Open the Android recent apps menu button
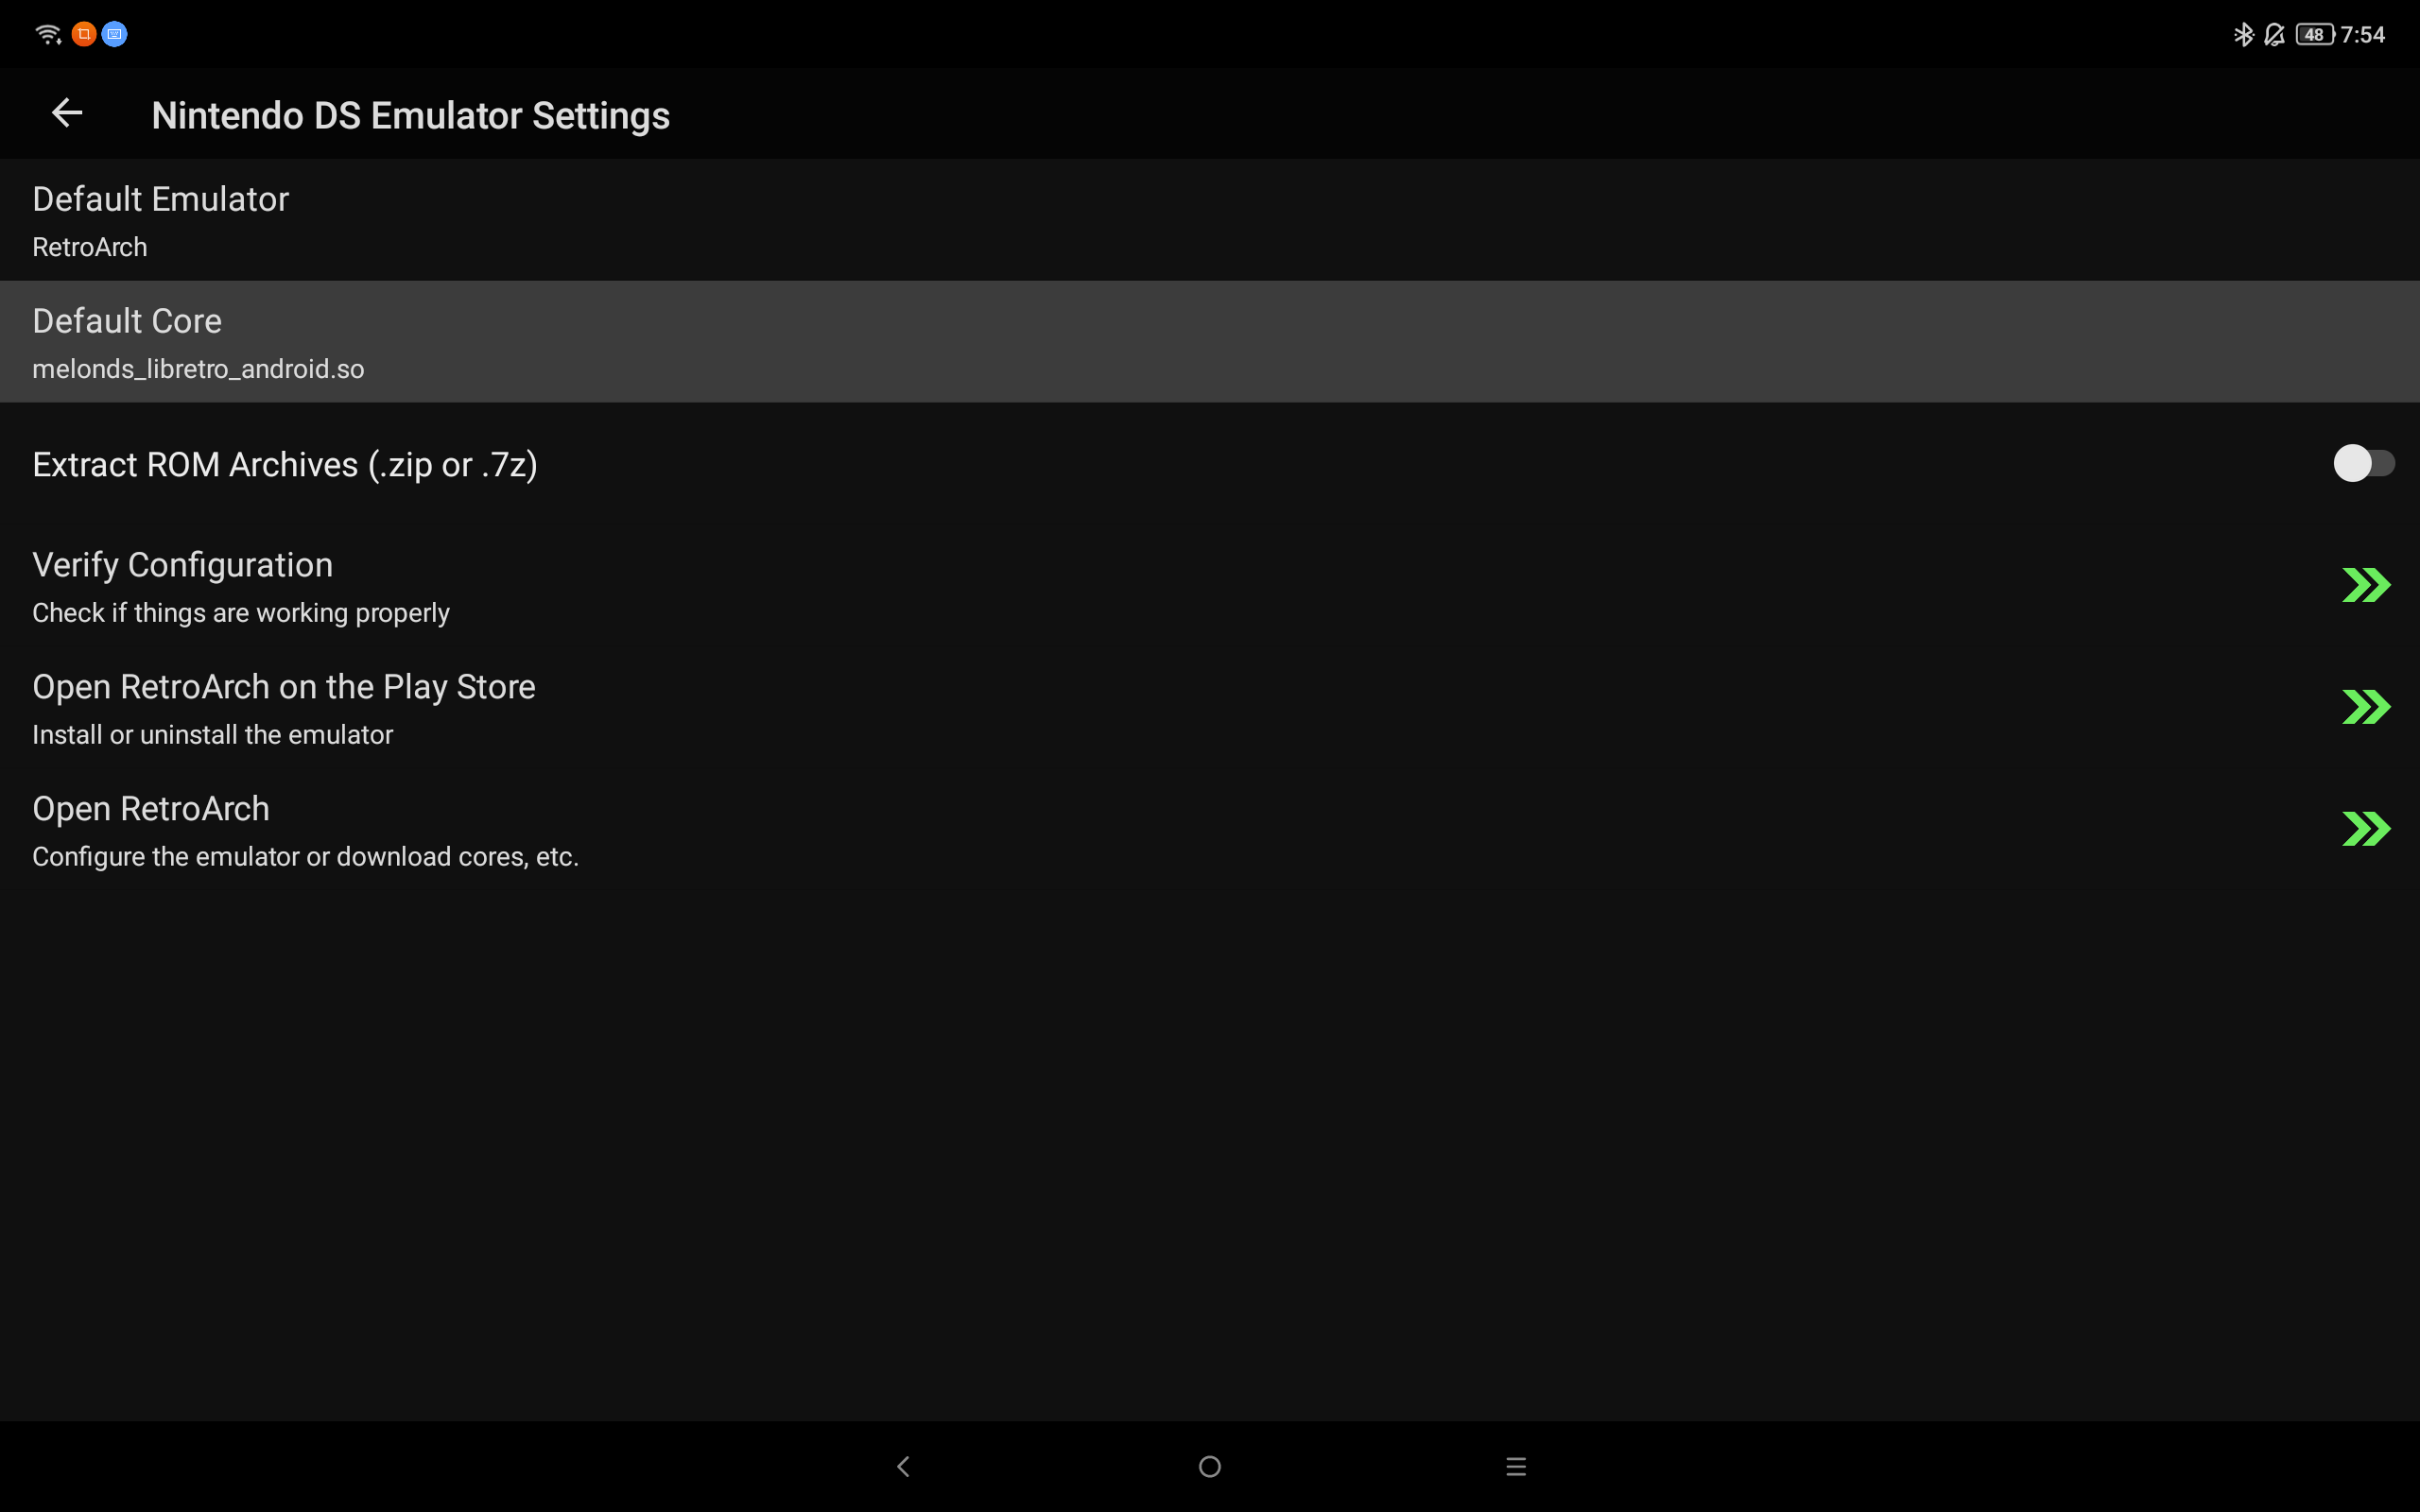This screenshot has height=1512, width=2420. coord(1516,1466)
